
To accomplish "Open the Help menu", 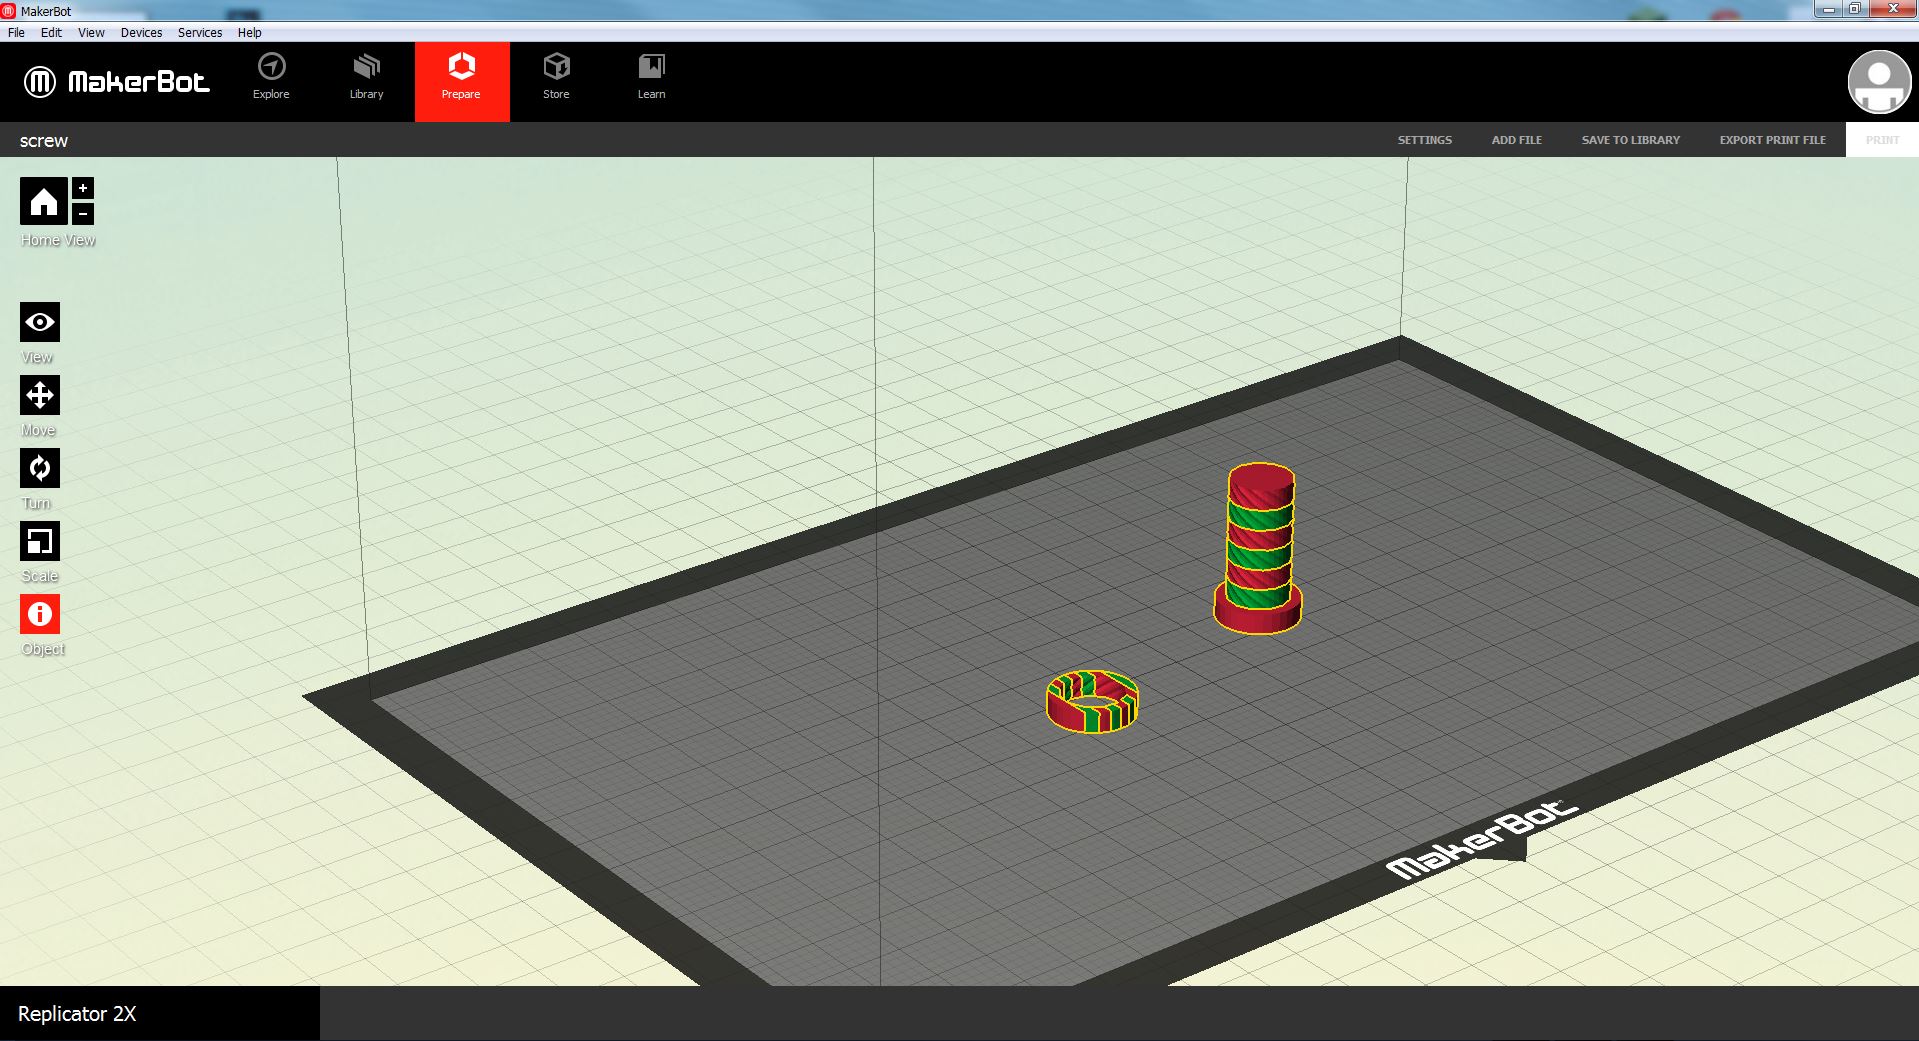I will coord(249,33).
